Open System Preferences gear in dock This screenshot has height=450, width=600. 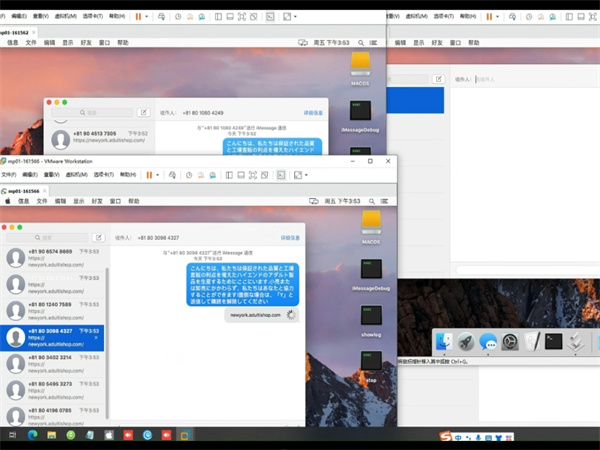tap(510, 341)
